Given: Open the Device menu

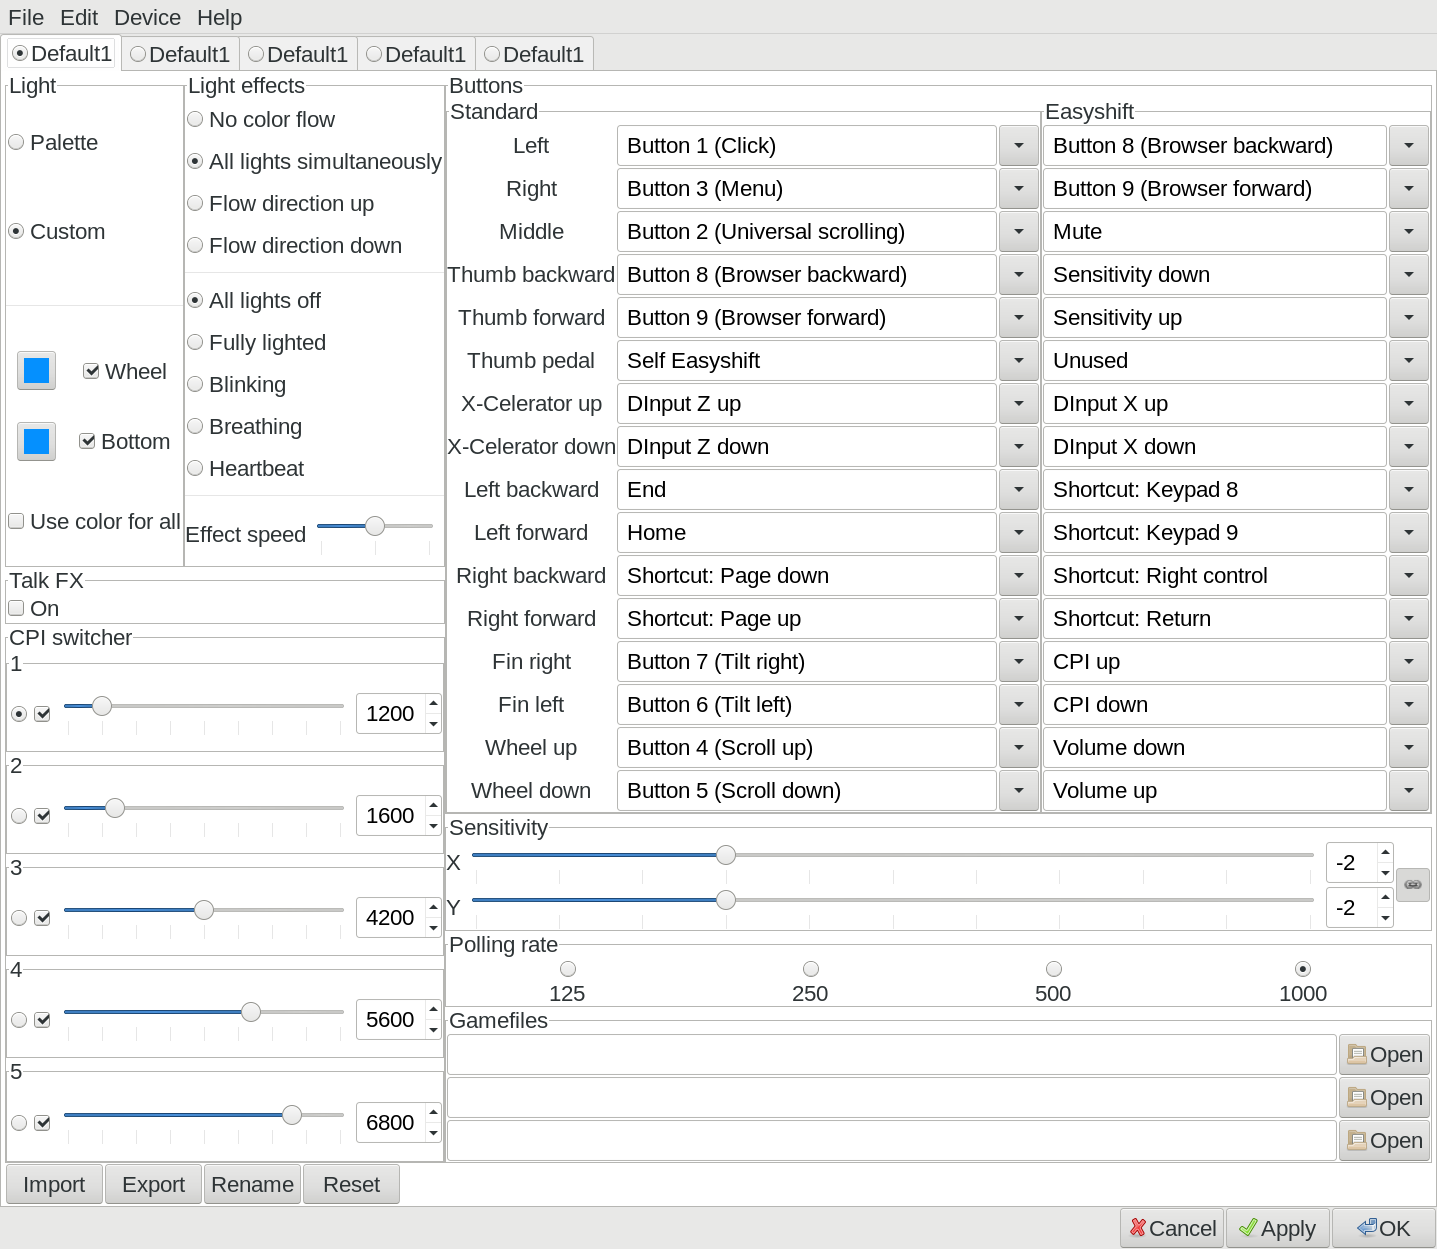Looking at the screenshot, I should (147, 17).
